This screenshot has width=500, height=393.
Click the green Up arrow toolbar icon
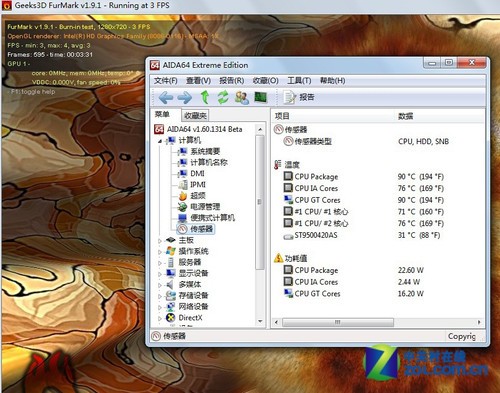pyautogui.click(x=205, y=97)
